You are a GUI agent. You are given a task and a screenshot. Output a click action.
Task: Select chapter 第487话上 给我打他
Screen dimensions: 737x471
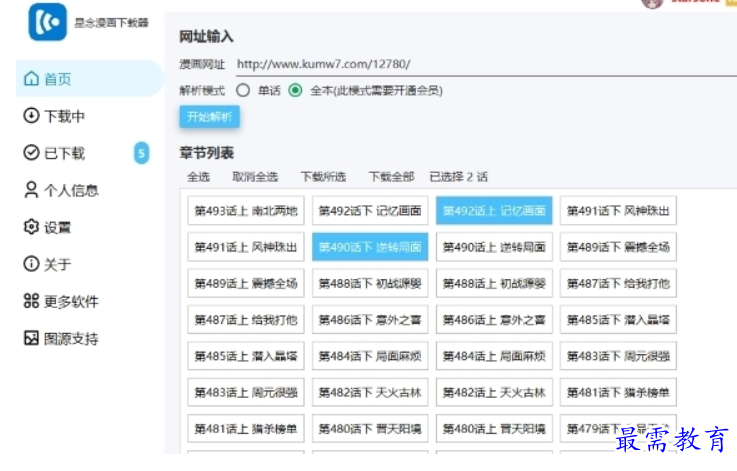pos(246,320)
